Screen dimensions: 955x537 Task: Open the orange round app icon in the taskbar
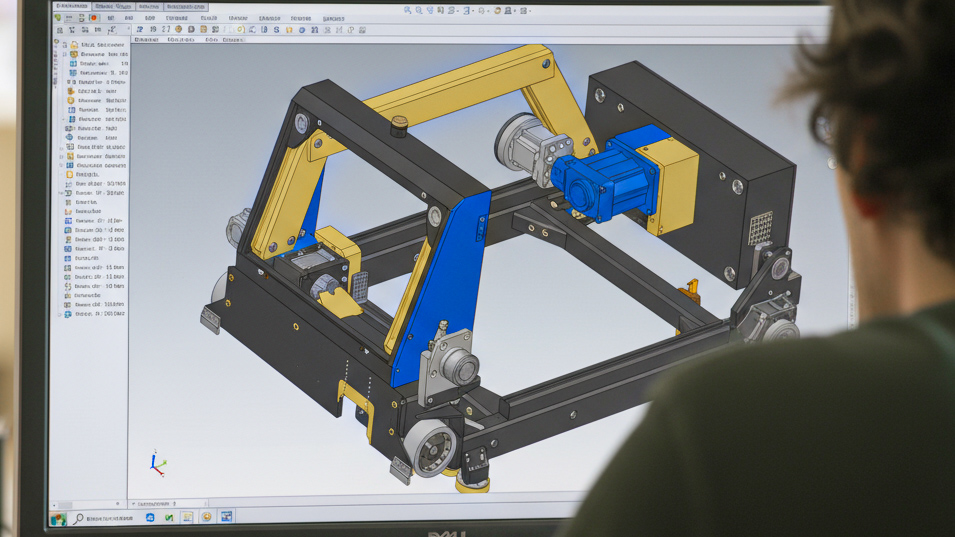(x=206, y=517)
